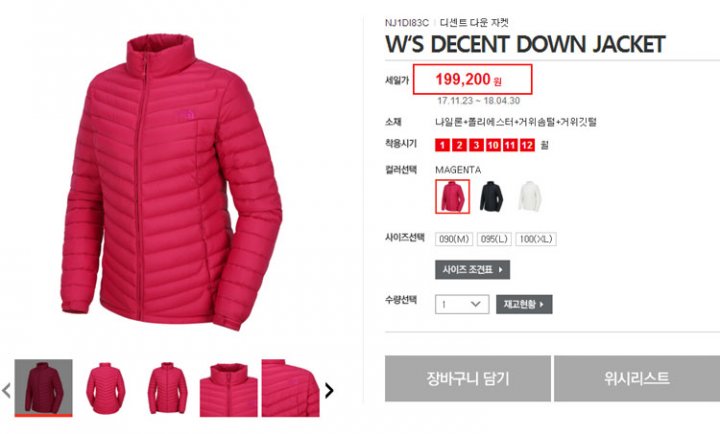This screenshot has width=720, height=434.
Task: Choose the white jacket color swatch
Action: pyautogui.click(x=530, y=197)
